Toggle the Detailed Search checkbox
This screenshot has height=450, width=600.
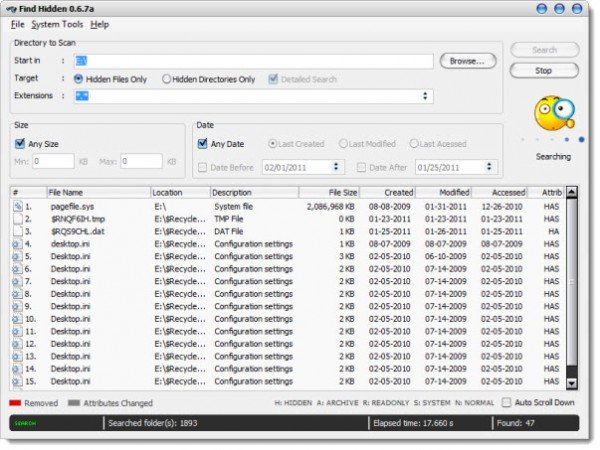pyautogui.click(x=273, y=79)
